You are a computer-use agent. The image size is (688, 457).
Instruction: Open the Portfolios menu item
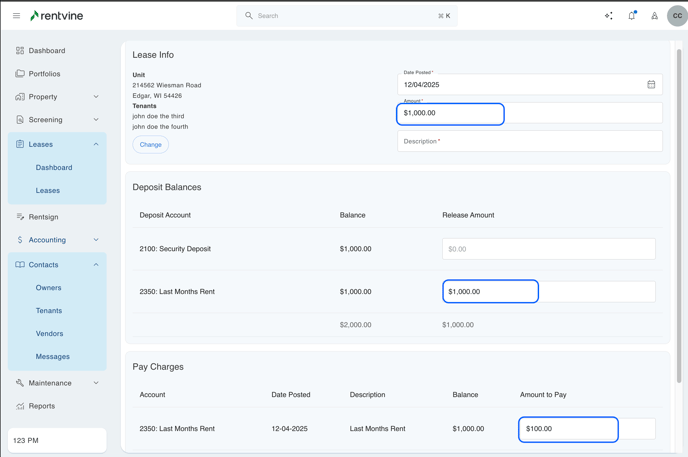pos(44,74)
